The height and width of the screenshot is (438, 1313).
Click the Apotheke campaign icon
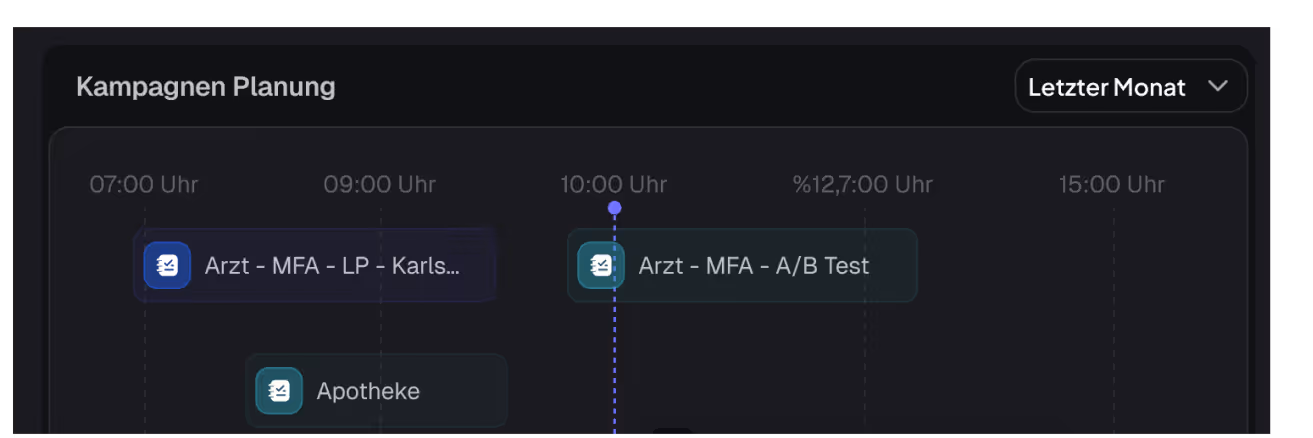click(x=279, y=391)
